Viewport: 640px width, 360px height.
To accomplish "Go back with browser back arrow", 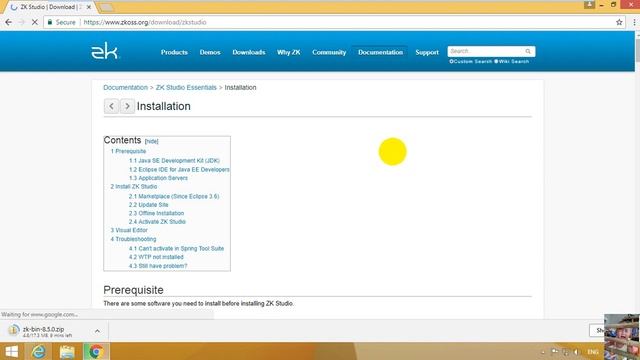I will click(x=9, y=22).
